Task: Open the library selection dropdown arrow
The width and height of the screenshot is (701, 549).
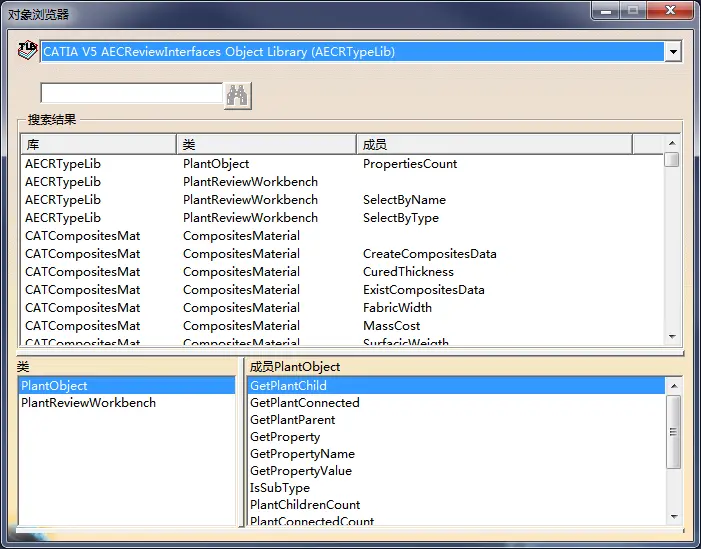Action: (673, 52)
